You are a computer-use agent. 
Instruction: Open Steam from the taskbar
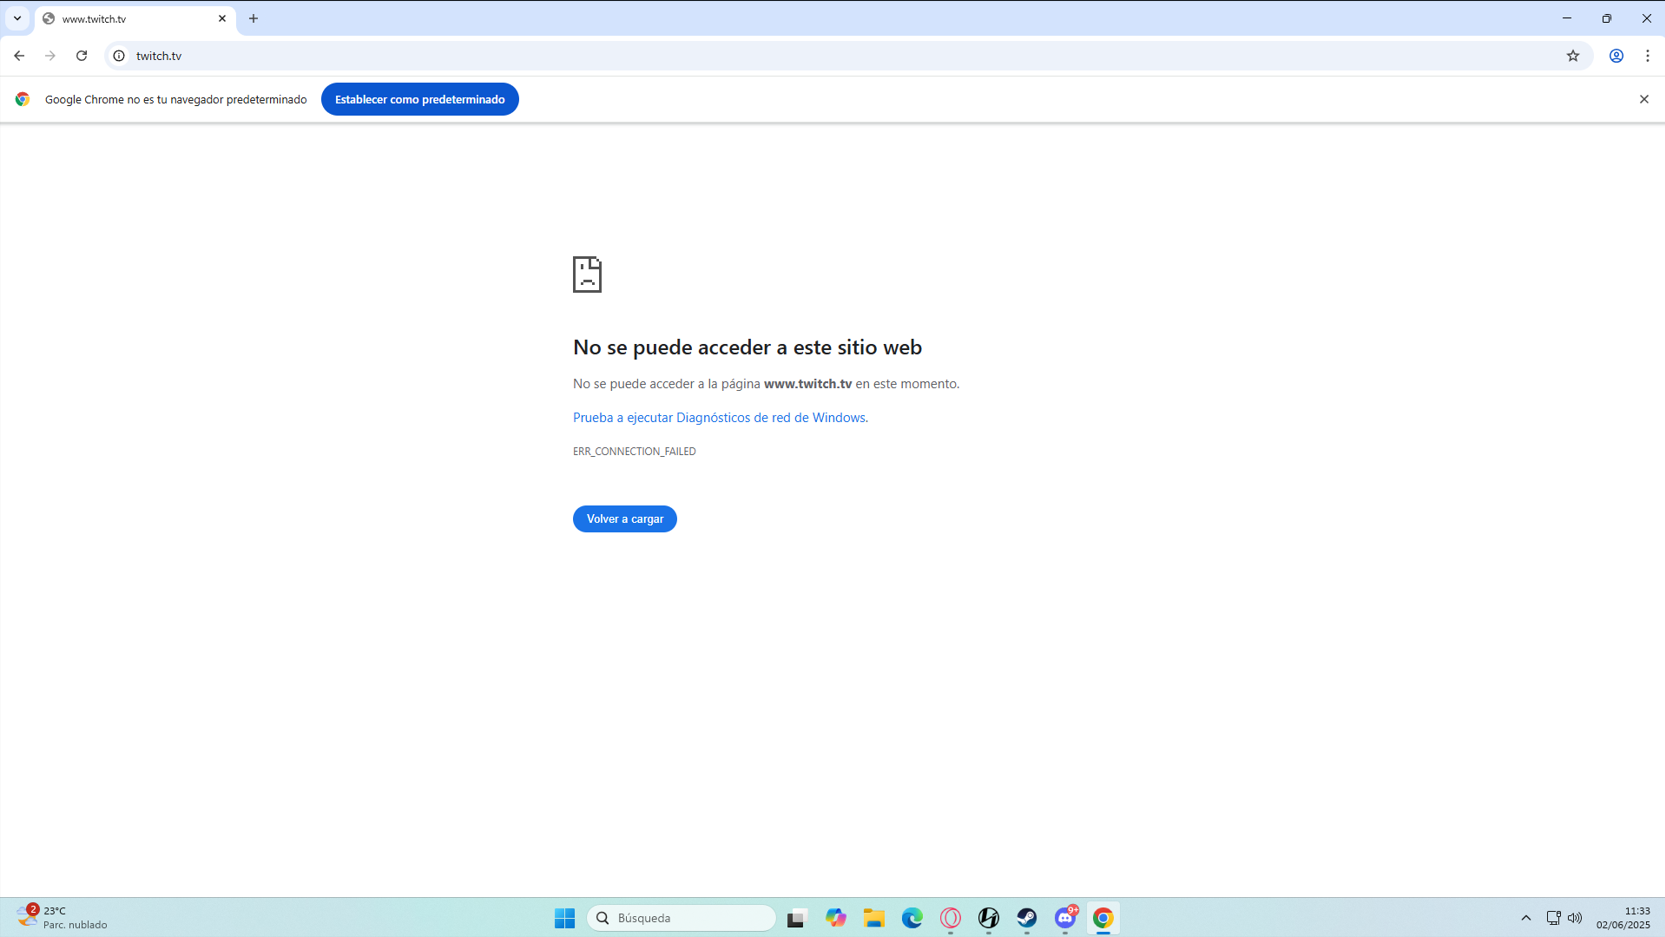coord(1027,918)
